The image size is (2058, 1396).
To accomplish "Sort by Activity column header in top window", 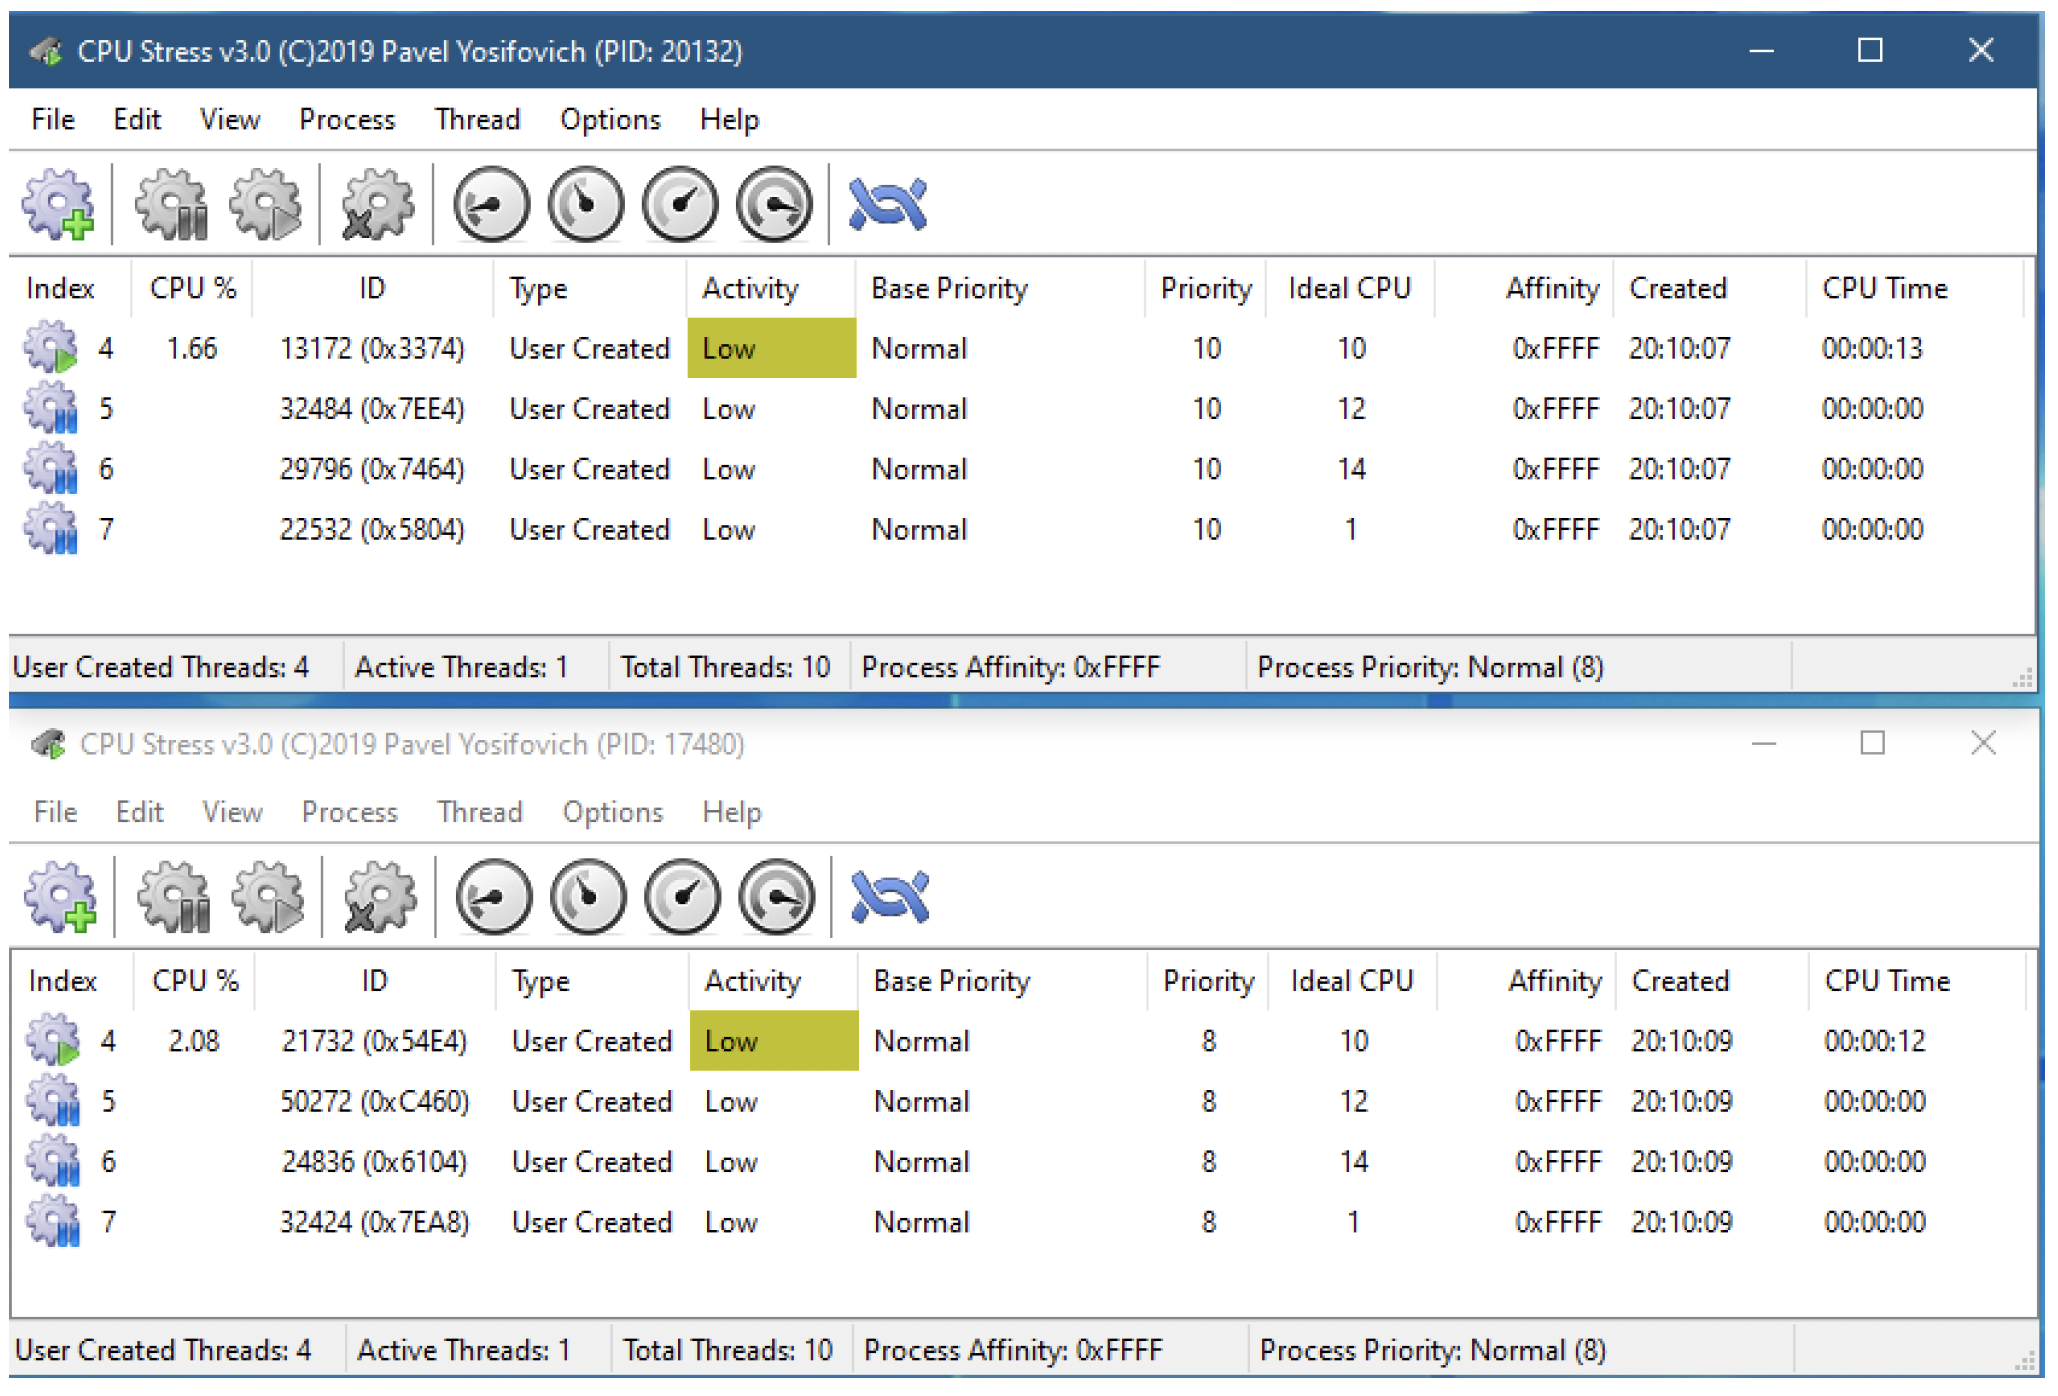I will (x=771, y=288).
